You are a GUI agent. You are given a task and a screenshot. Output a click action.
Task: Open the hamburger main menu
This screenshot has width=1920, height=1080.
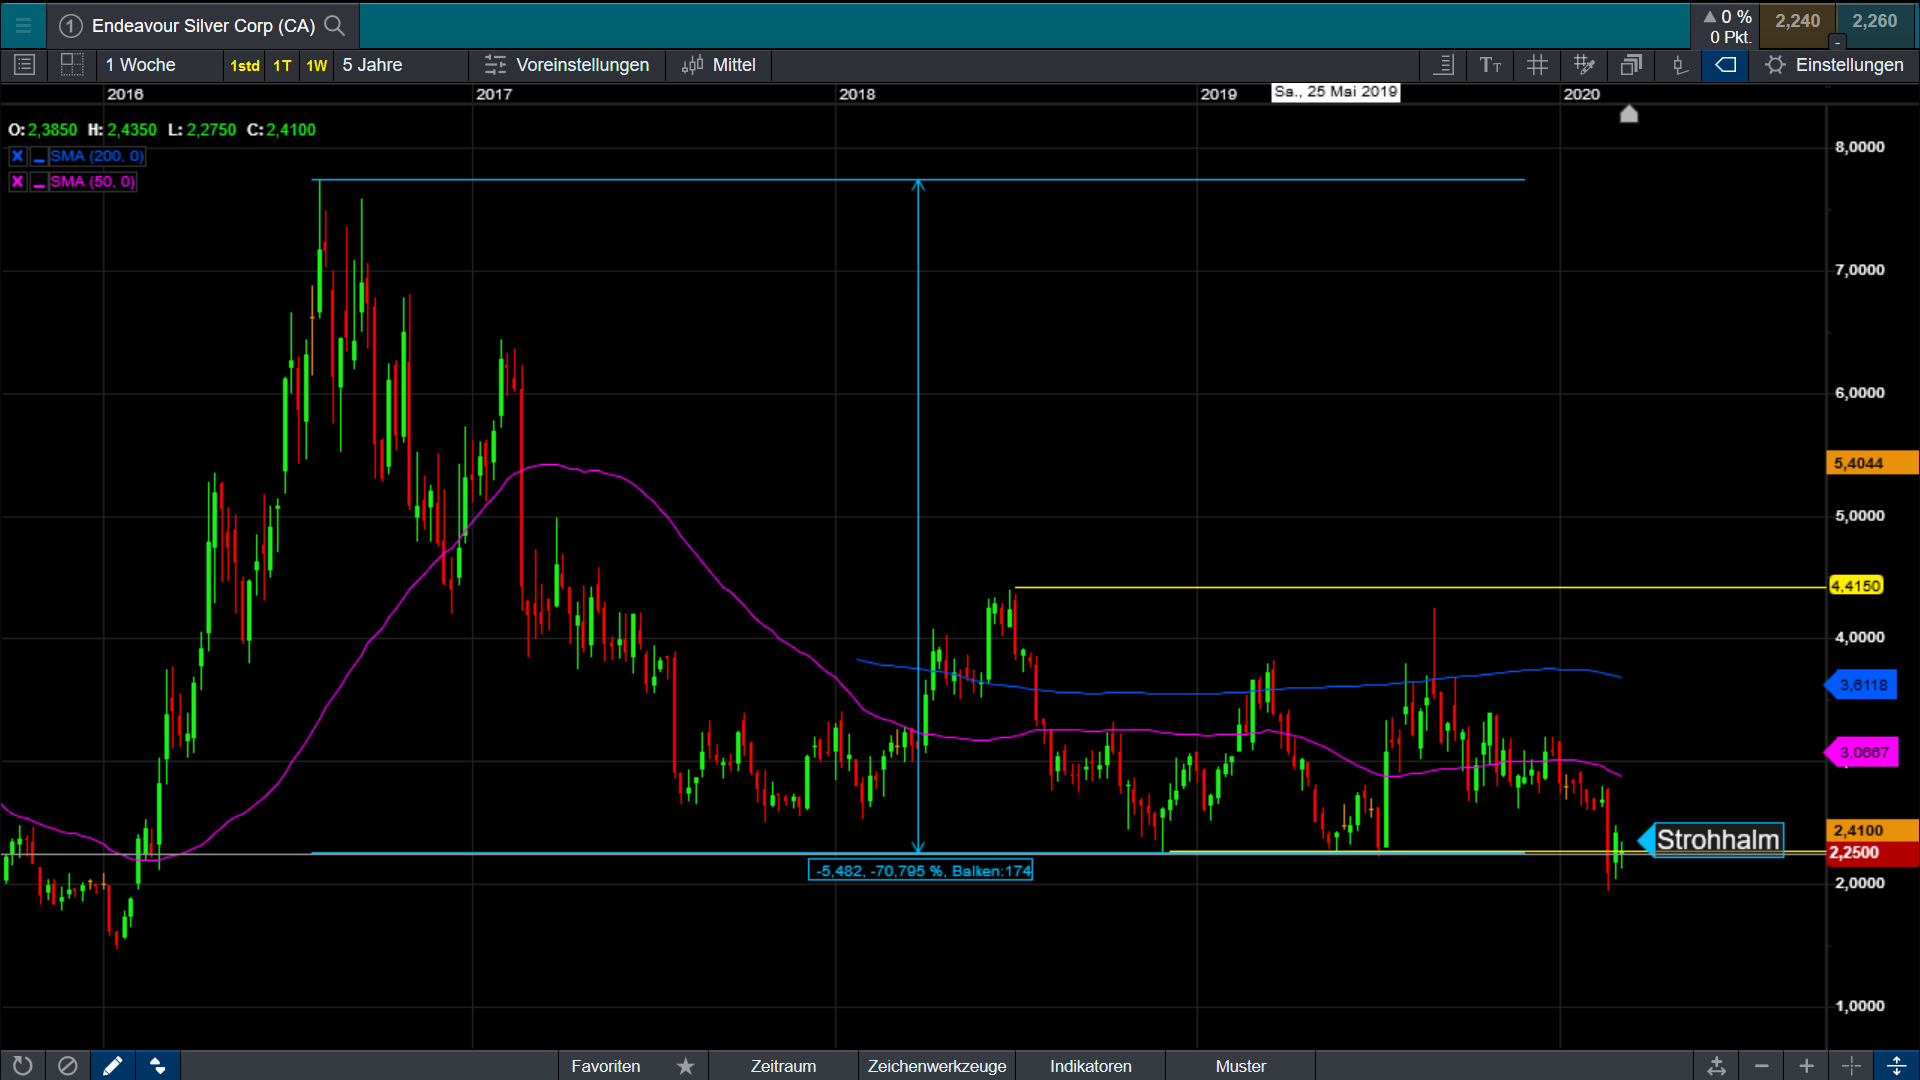point(23,25)
